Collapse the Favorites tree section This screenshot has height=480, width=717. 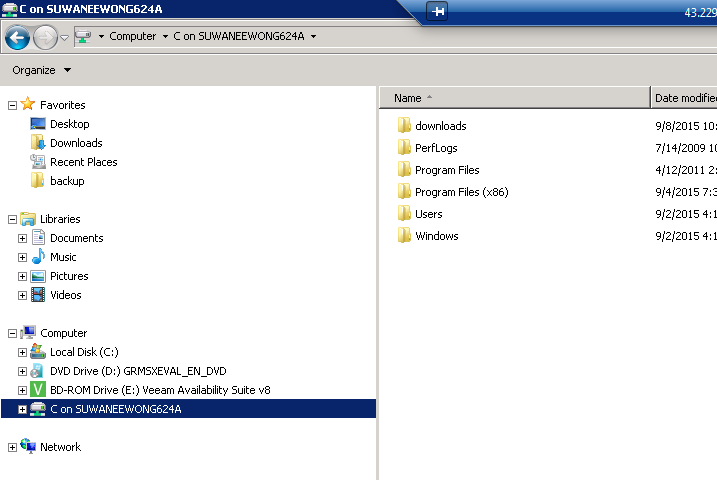pyautogui.click(x=12, y=105)
